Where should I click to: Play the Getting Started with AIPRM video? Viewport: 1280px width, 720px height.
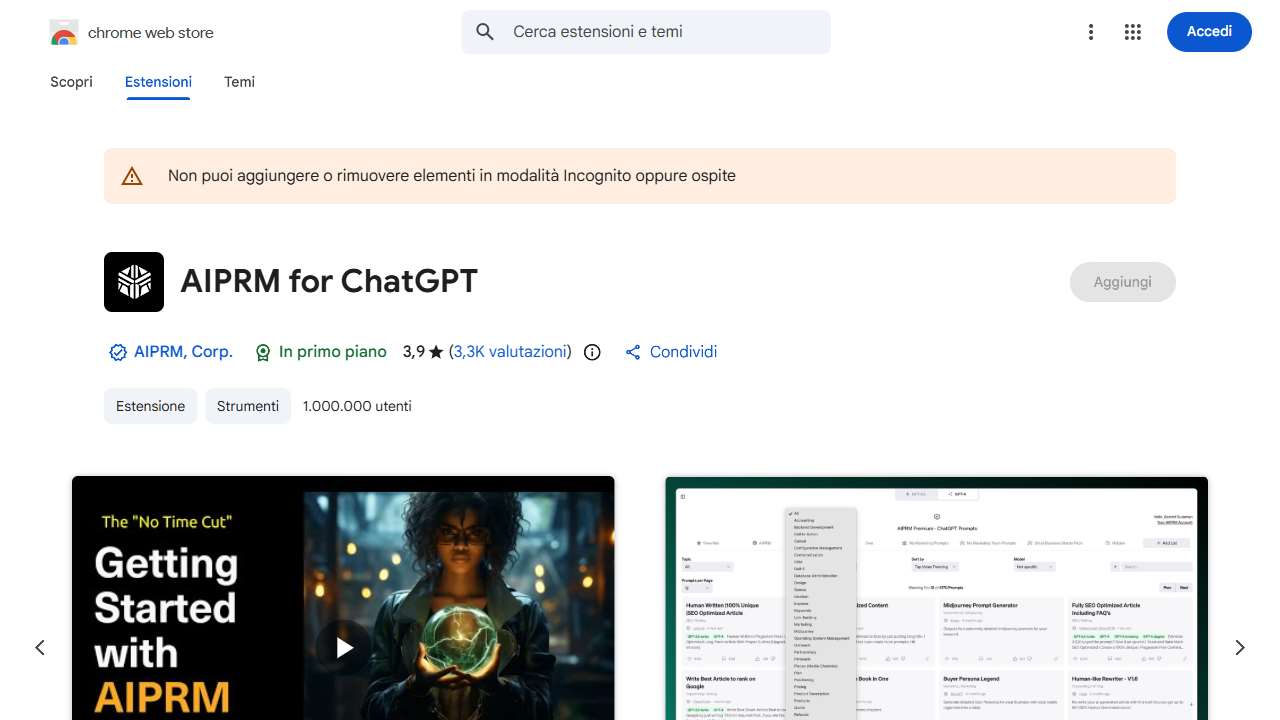343,648
